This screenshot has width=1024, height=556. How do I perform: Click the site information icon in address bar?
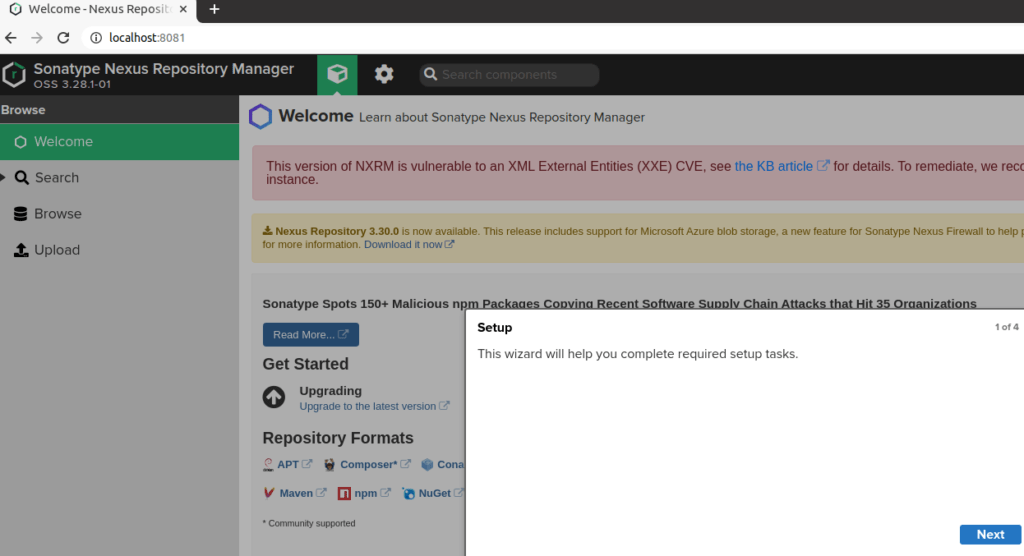[x=96, y=38]
